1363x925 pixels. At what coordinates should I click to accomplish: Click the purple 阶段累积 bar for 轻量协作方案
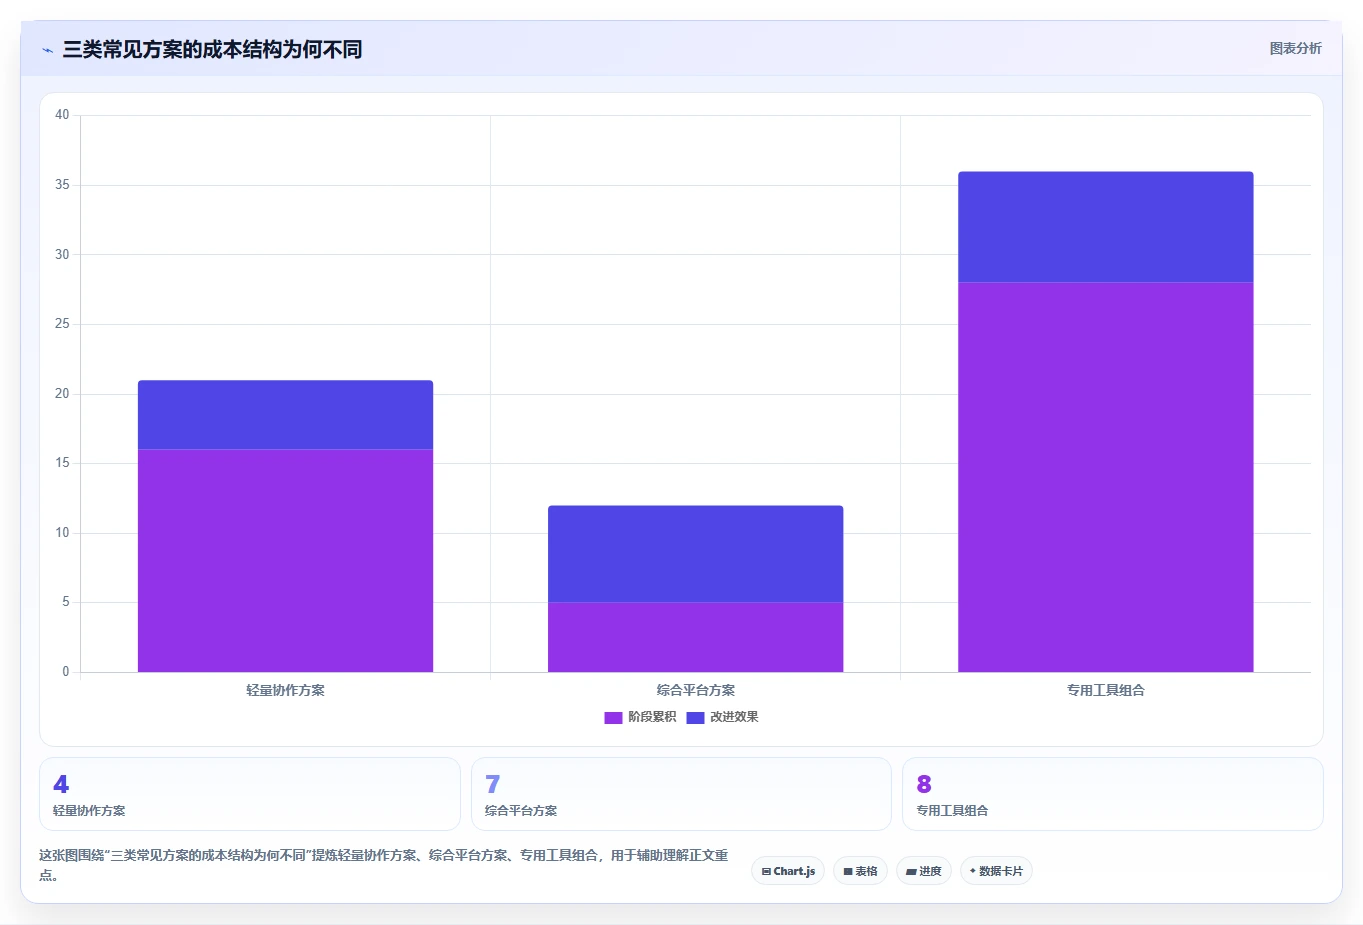285,560
